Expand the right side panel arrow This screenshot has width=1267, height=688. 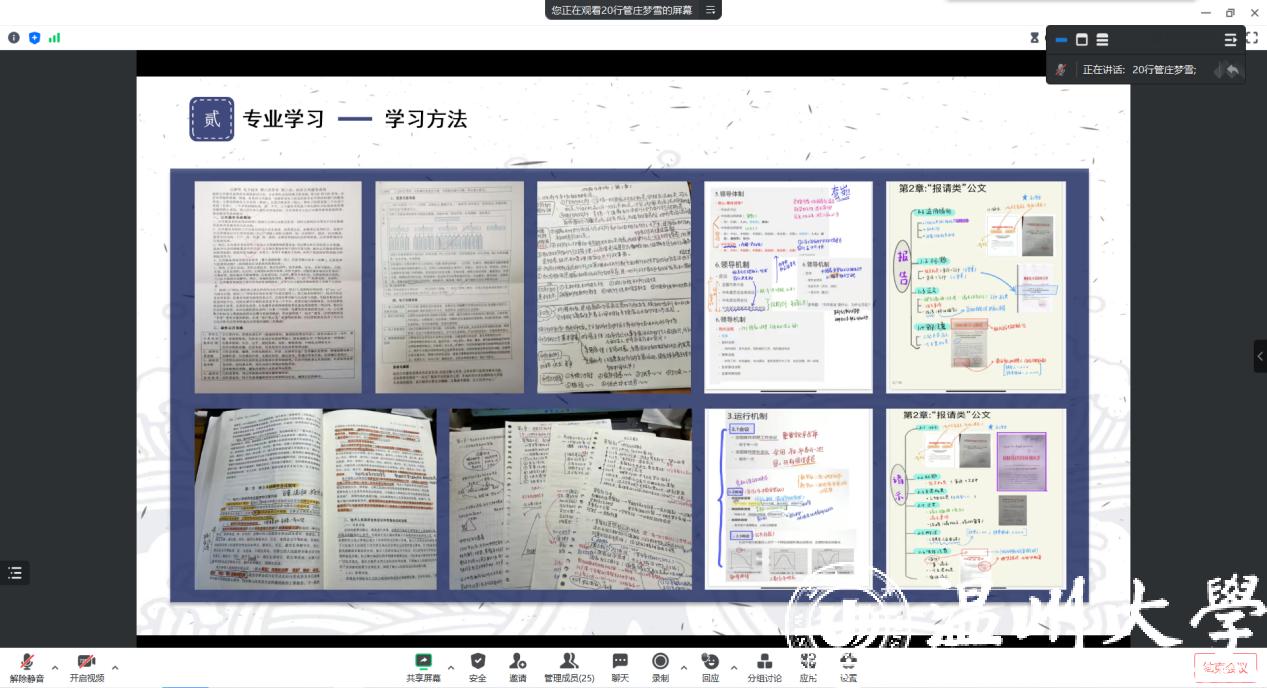1260,356
